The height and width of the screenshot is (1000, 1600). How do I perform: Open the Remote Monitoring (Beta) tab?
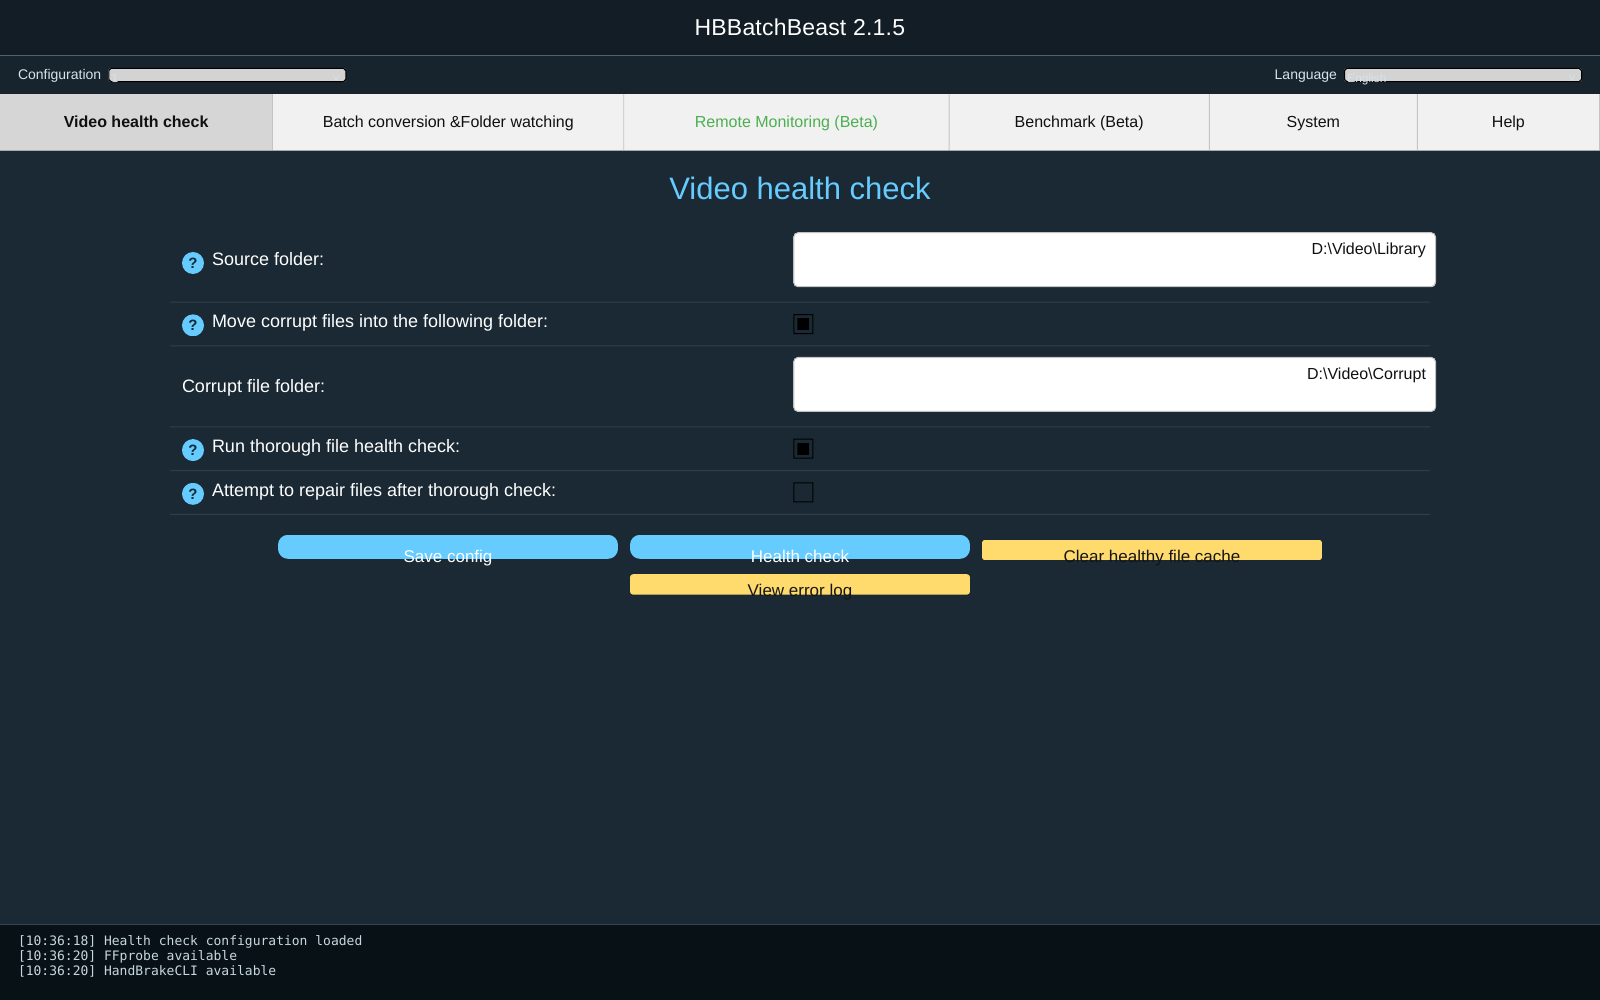(786, 122)
